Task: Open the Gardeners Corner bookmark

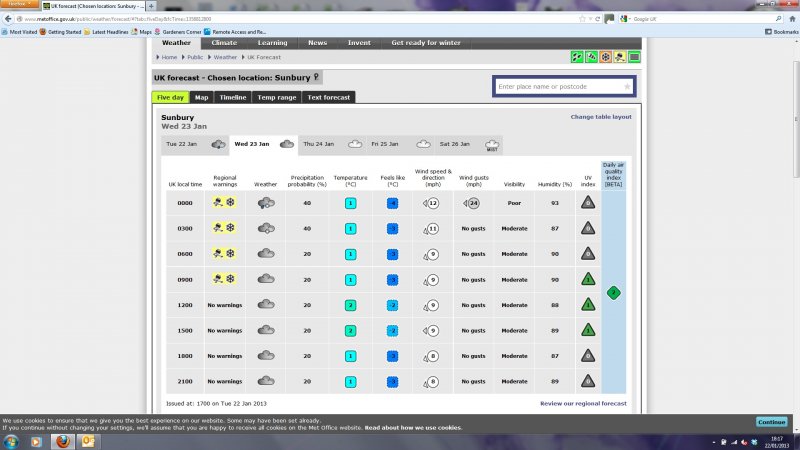Action: 178,32
